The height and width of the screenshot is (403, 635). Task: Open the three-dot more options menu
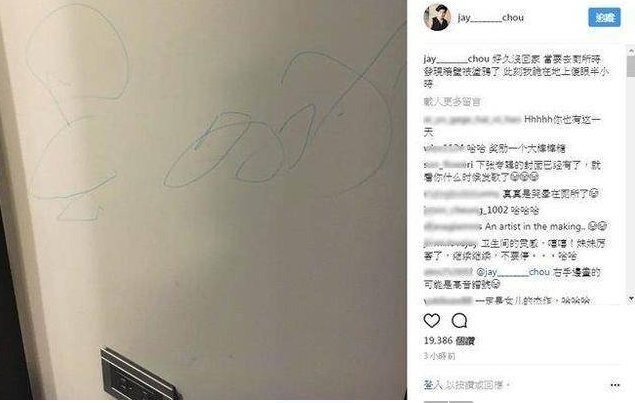point(615,385)
